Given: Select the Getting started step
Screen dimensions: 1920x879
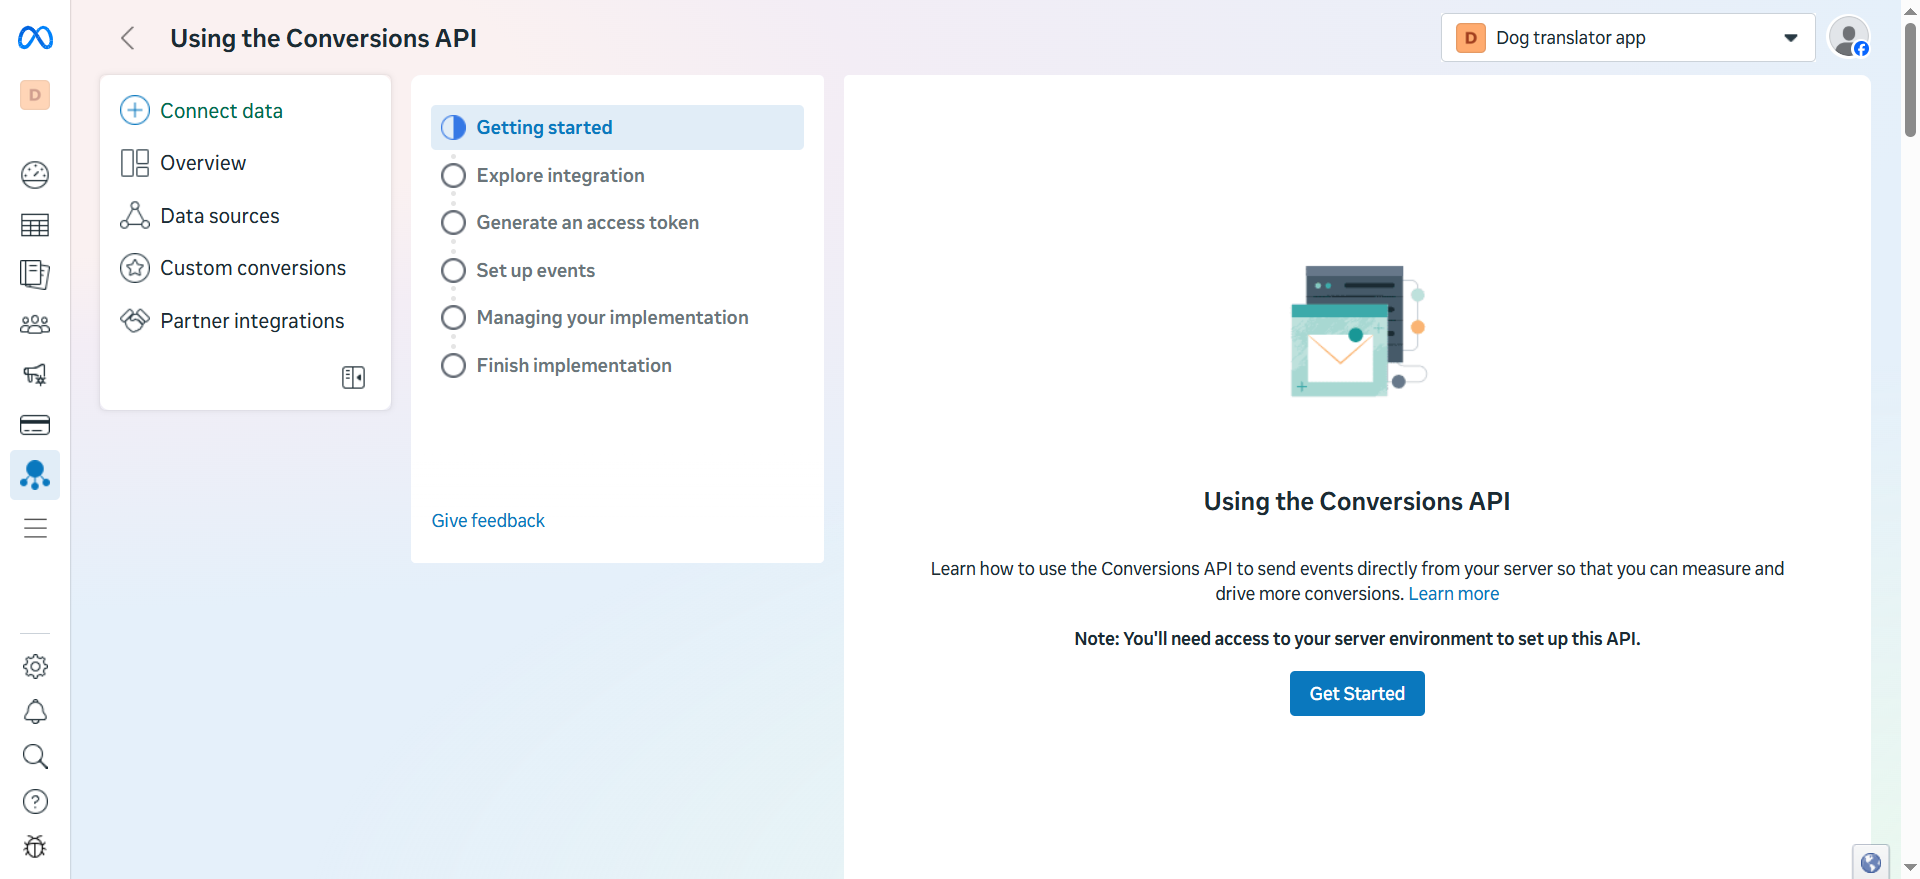Looking at the screenshot, I should click(617, 127).
